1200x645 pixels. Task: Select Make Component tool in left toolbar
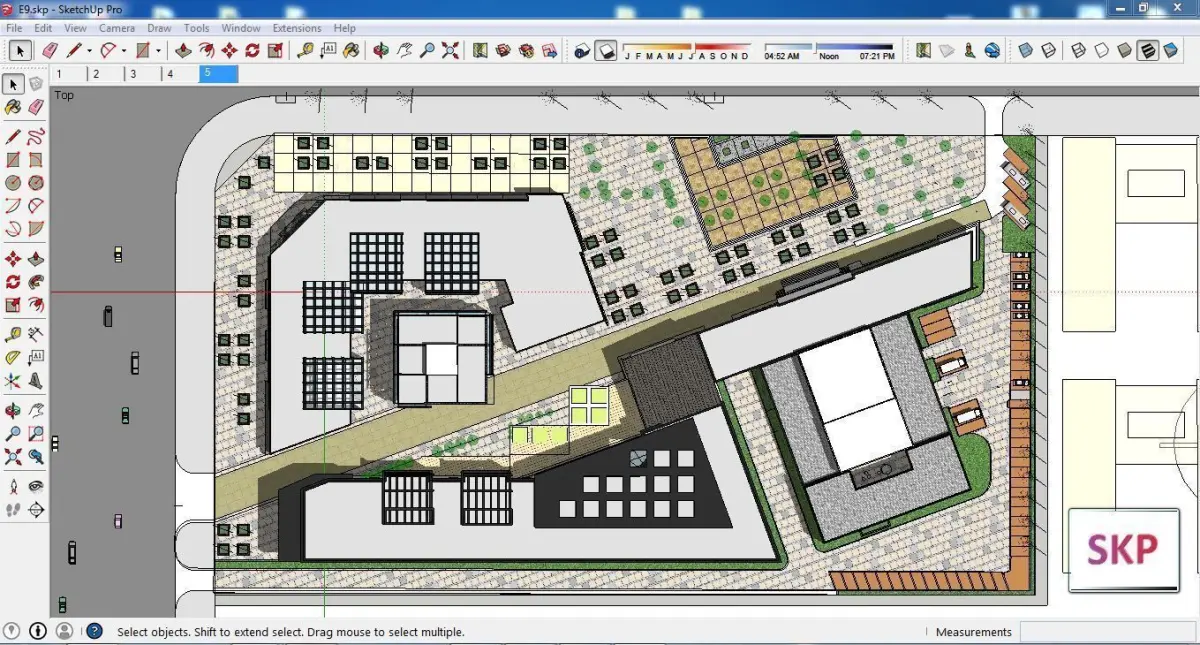(36, 84)
